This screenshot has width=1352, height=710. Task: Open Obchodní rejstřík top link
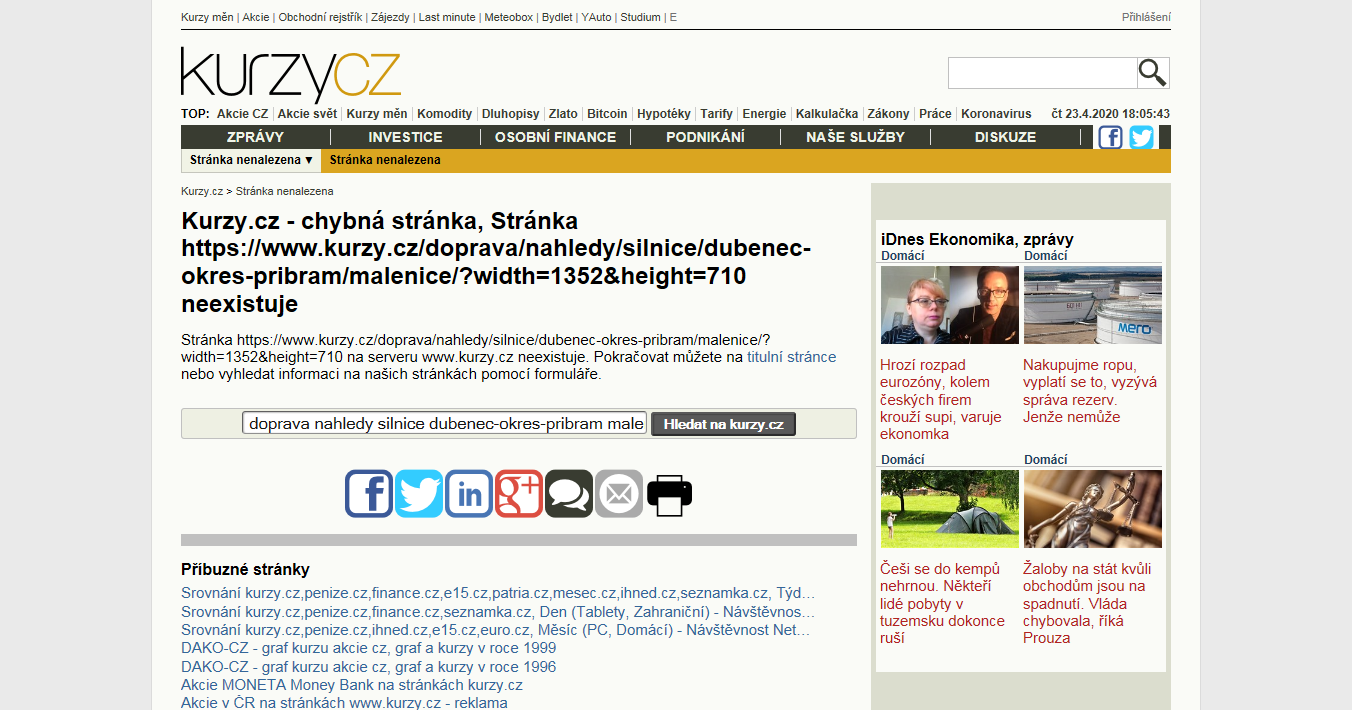[x=320, y=17]
